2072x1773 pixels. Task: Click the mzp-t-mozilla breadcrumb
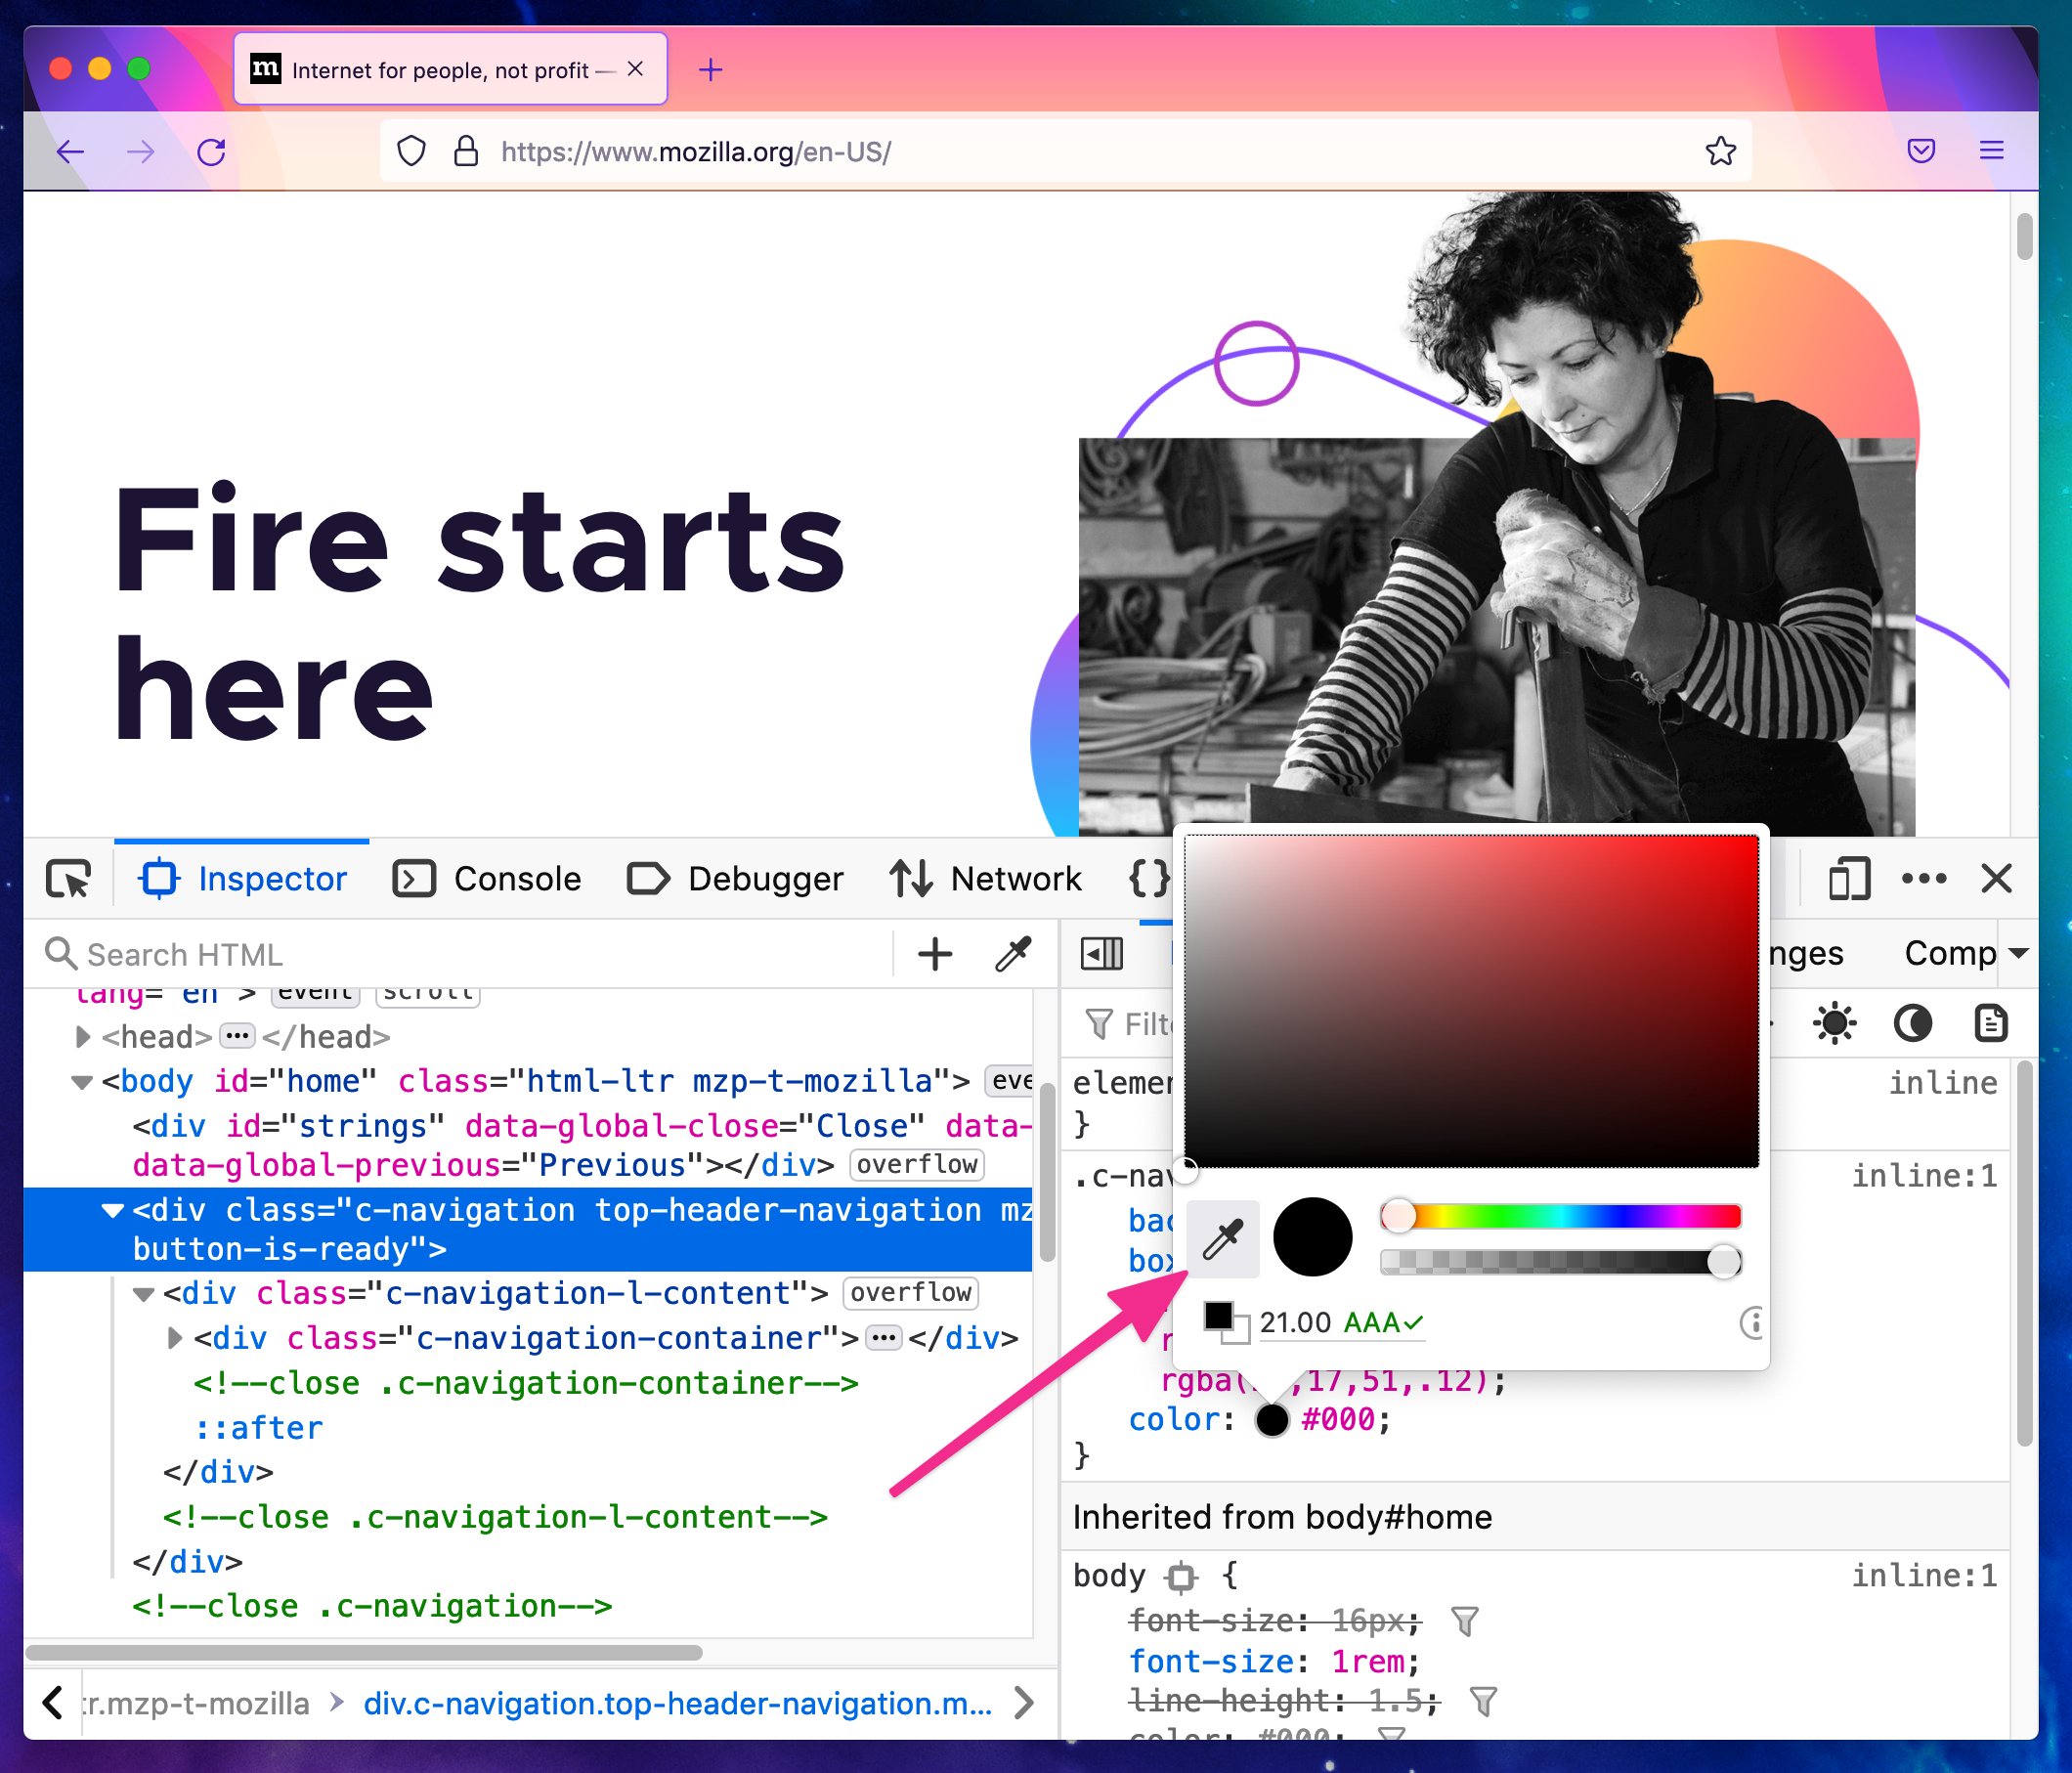click(196, 1703)
